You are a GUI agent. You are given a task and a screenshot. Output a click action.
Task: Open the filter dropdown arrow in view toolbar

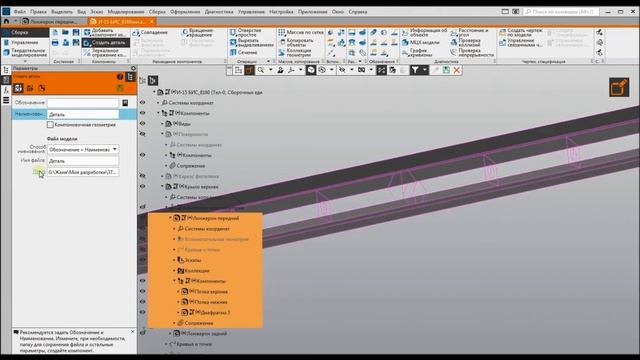[424, 70]
